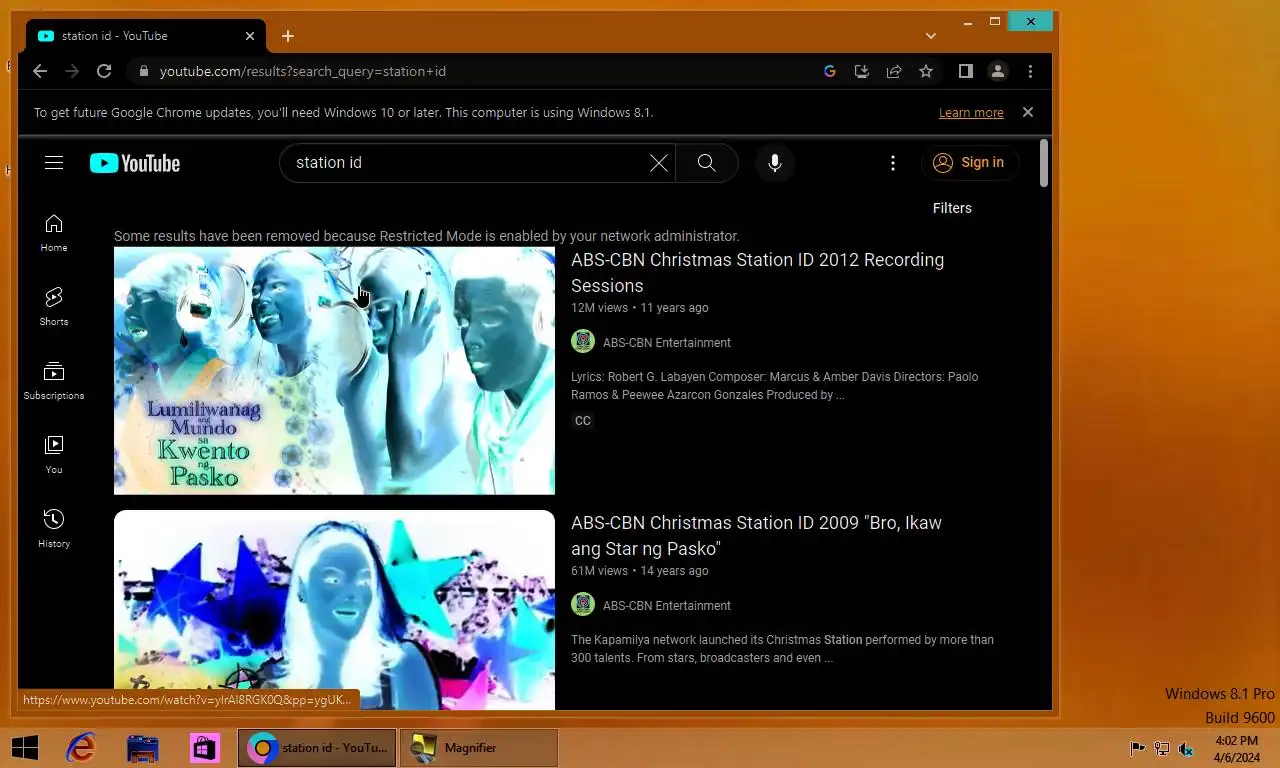The height and width of the screenshot is (768, 1280).
Task: Click the install app icon in address bar
Action: coord(861,71)
